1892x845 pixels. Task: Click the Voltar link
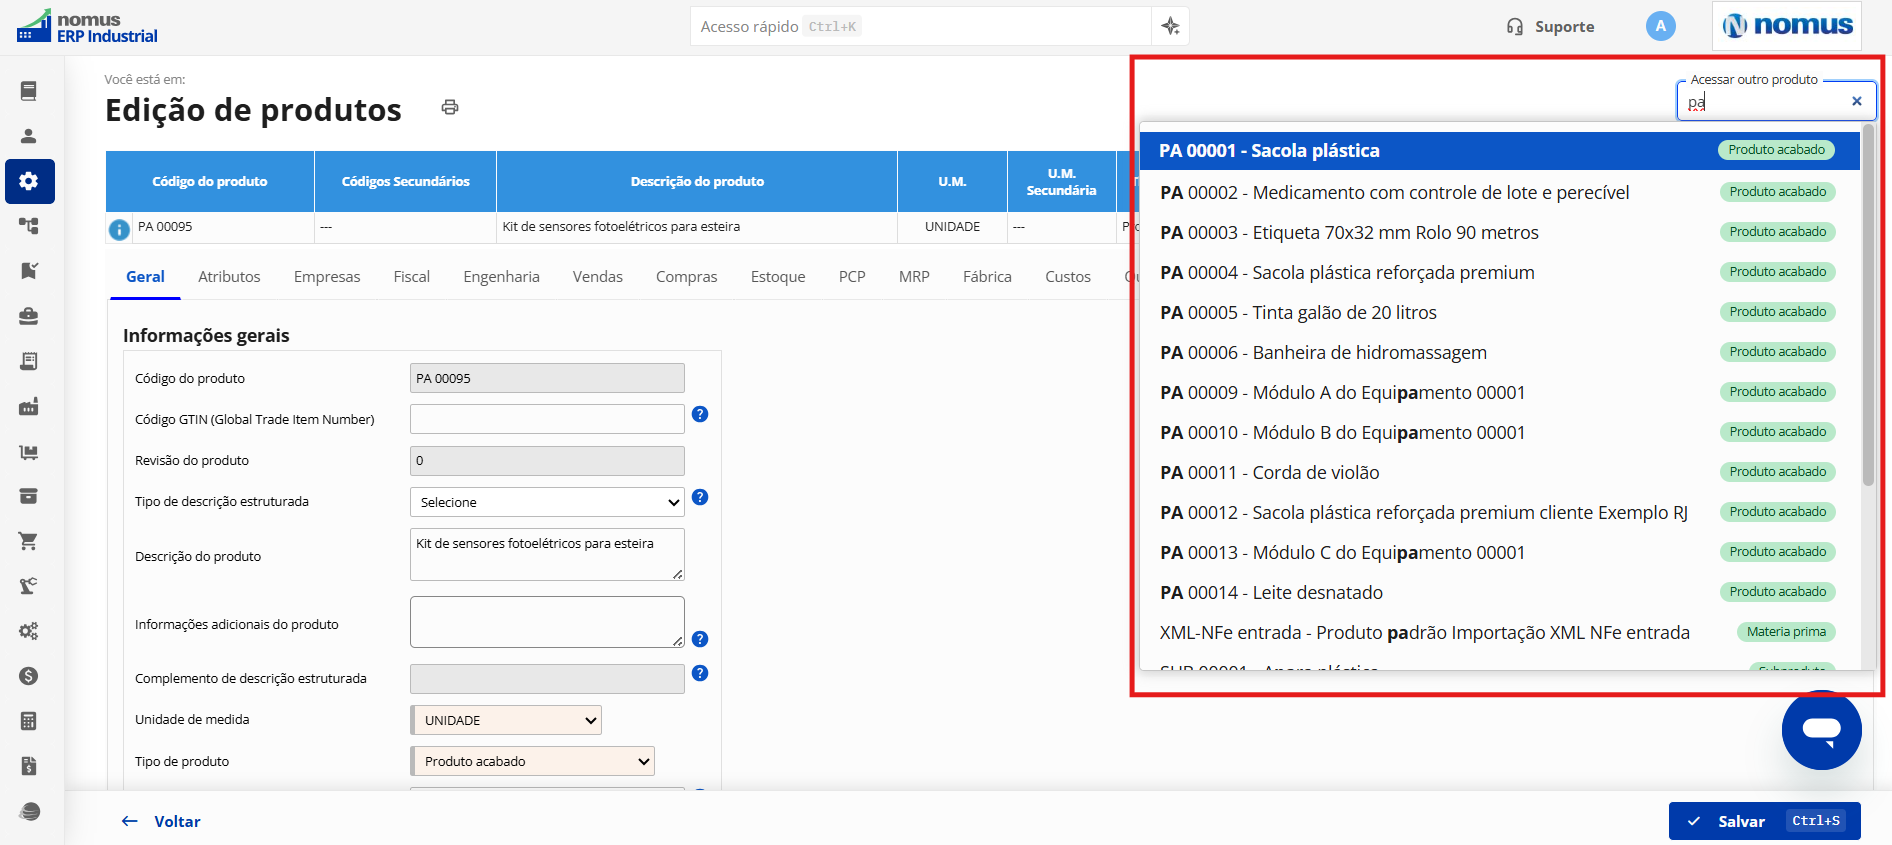(x=161, y=821)
